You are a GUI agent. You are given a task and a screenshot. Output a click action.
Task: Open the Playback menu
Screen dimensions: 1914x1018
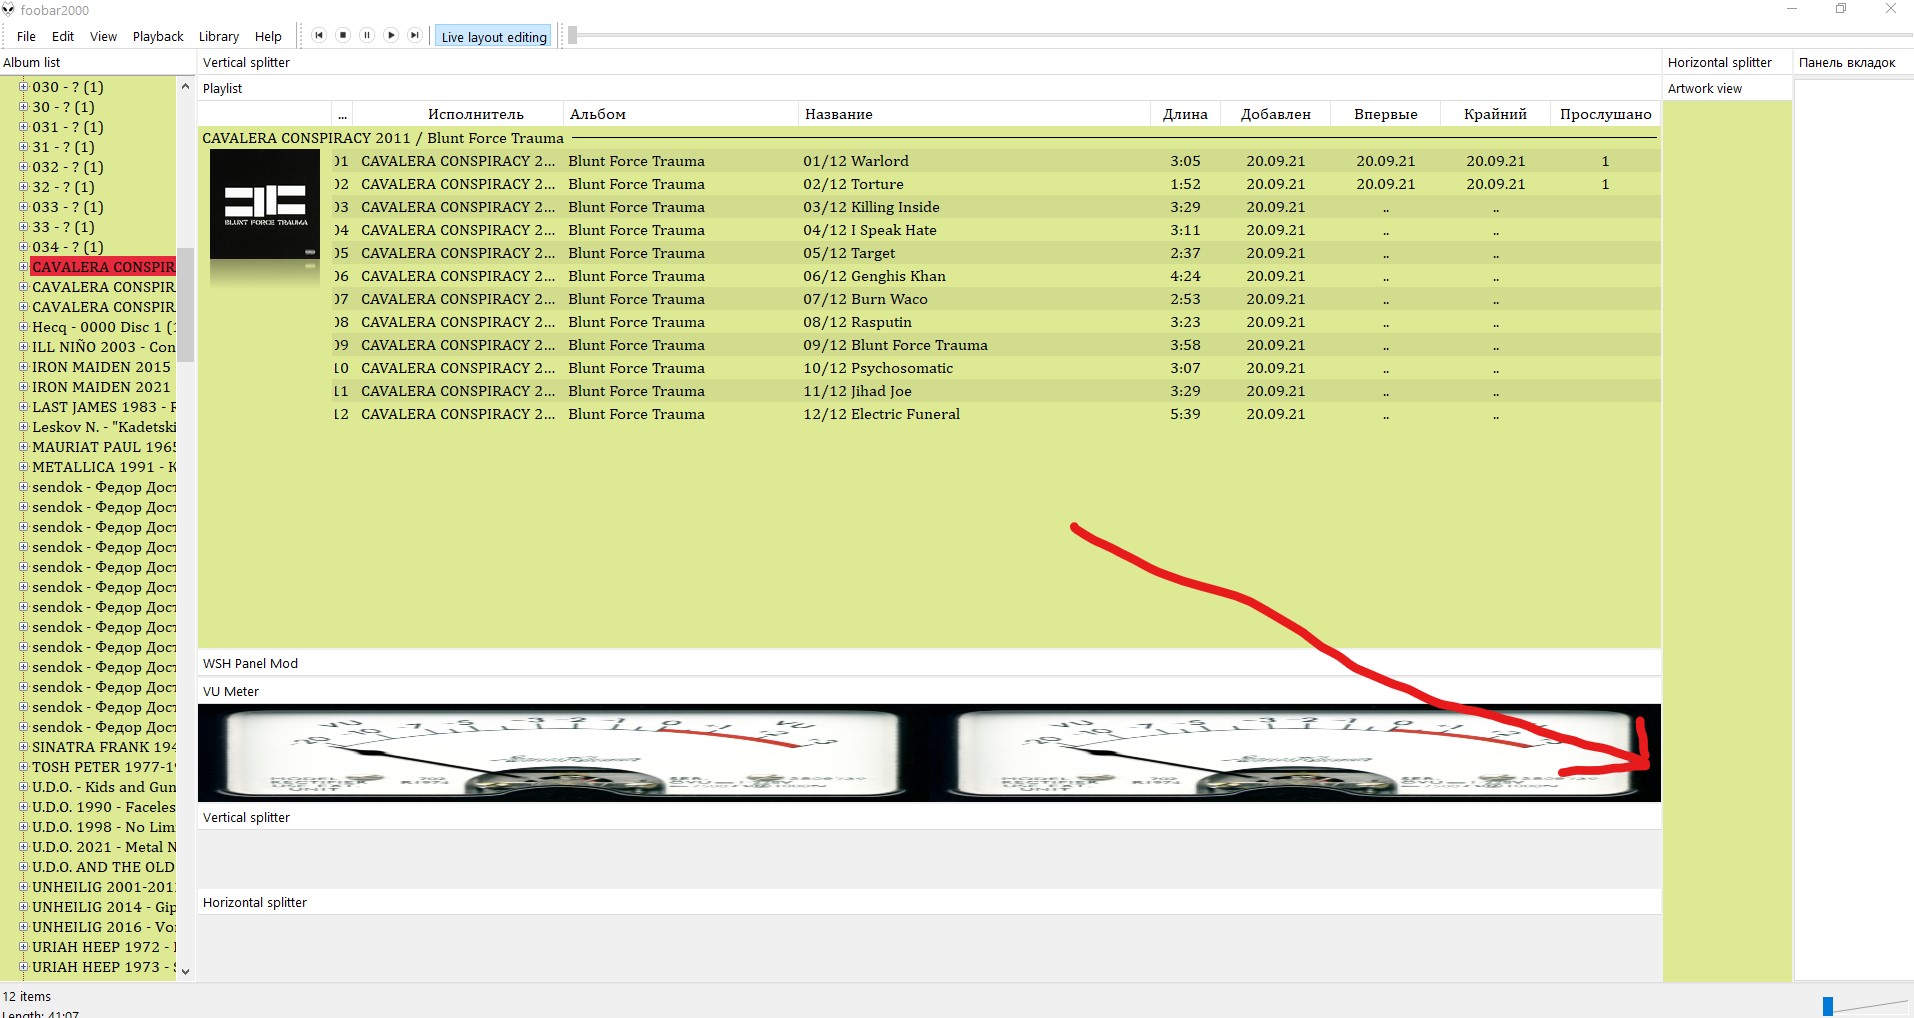point(158,37)
